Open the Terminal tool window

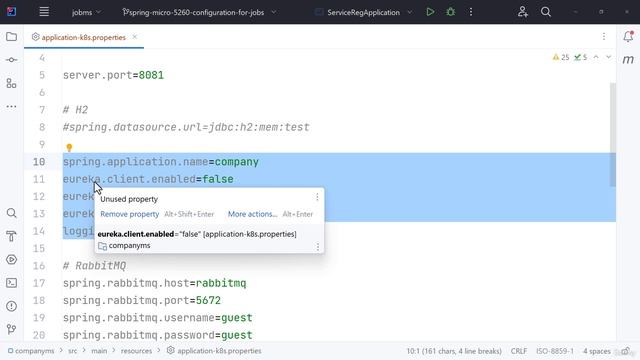11,283
